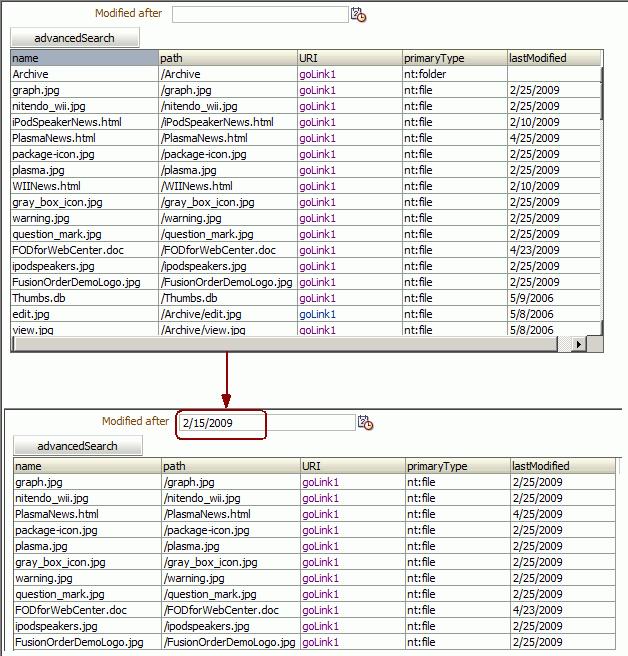Open goLink1 for edit.jpg row
Screen dimensions: 628x656
click(x=318, y=314)
